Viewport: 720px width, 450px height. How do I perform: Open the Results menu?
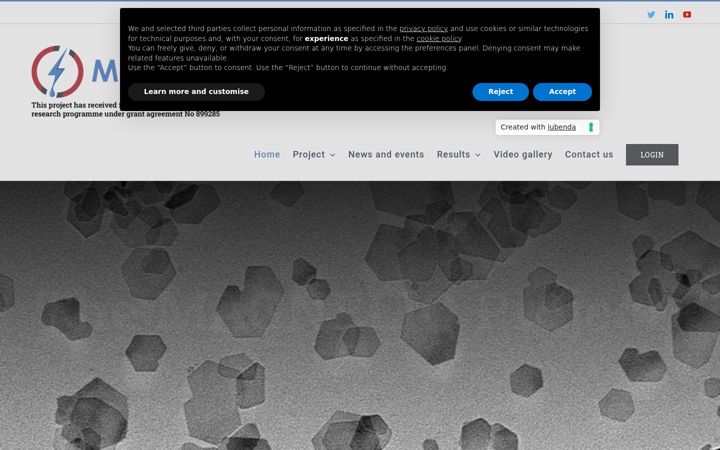(x=453, y=155)
